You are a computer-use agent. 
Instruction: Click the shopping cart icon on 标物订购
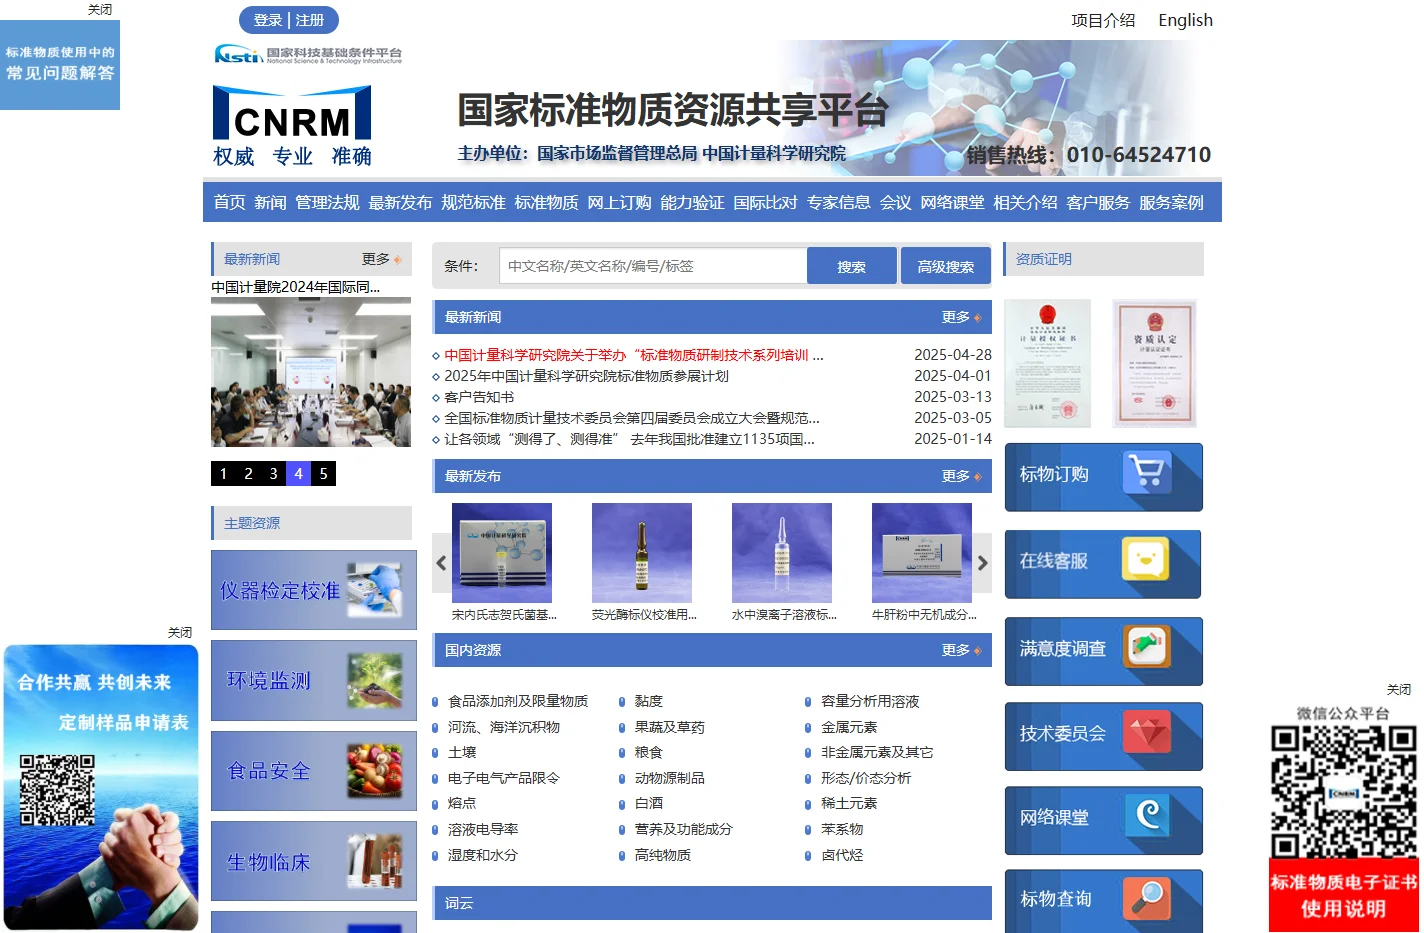[1146, 472]
